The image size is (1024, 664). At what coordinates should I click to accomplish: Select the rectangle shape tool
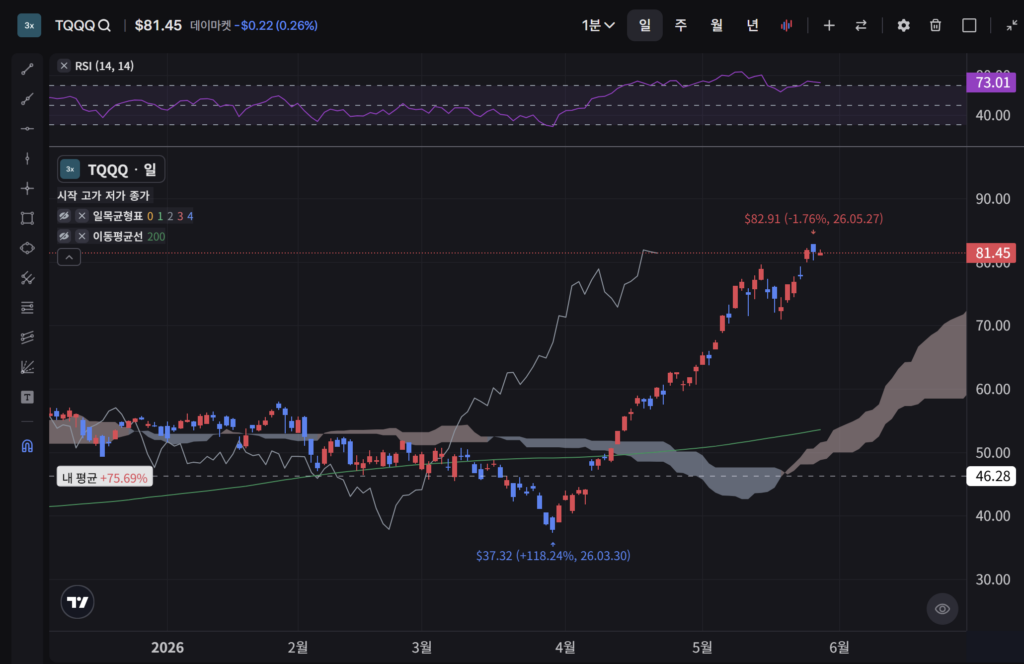click(27, 218)
